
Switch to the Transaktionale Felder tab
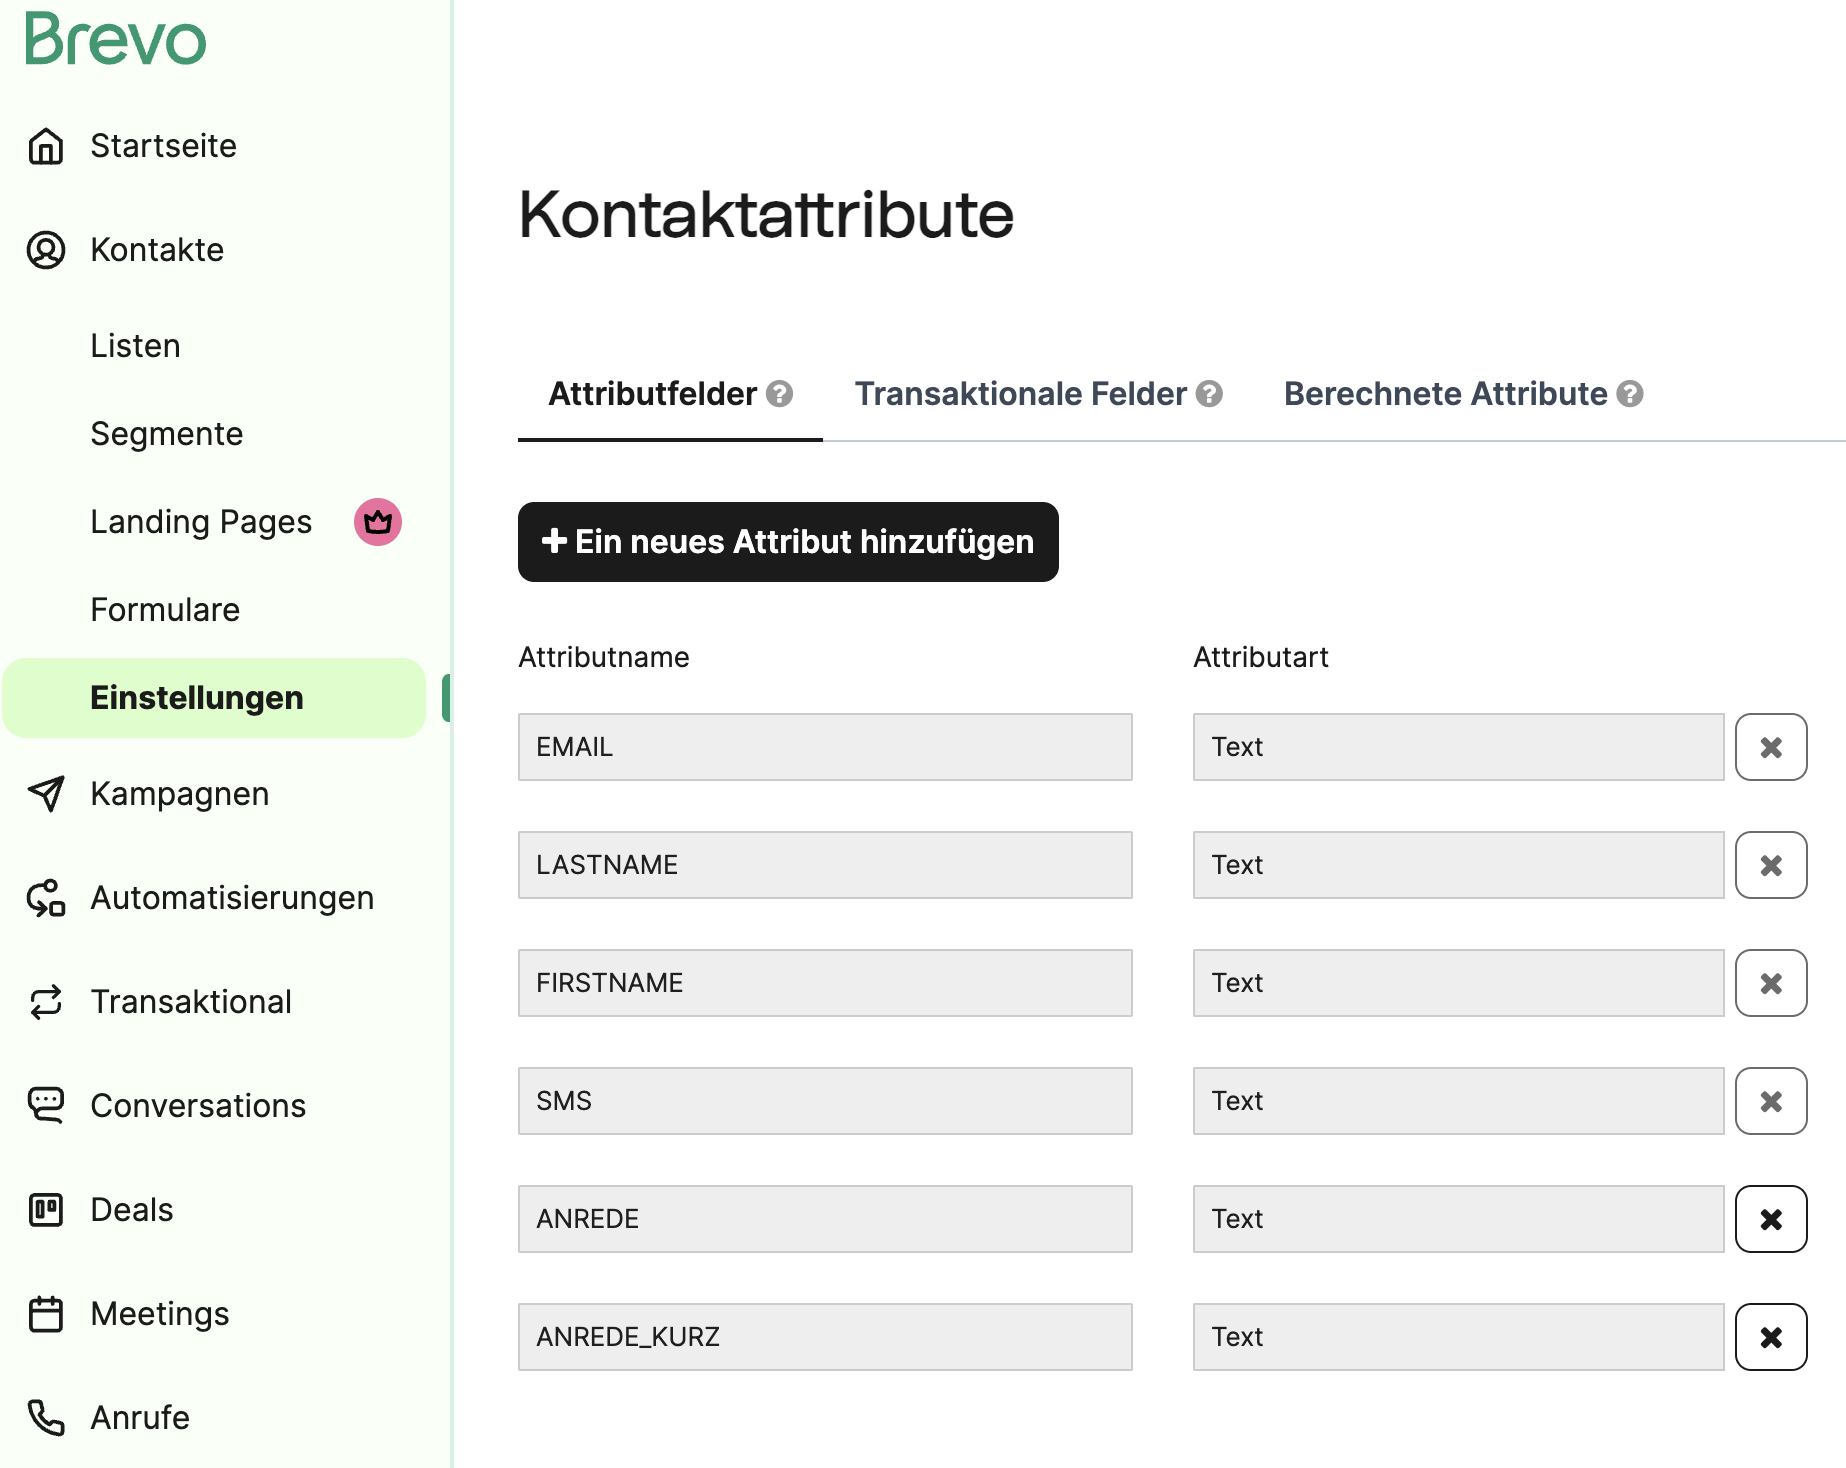coord(1020,394)
